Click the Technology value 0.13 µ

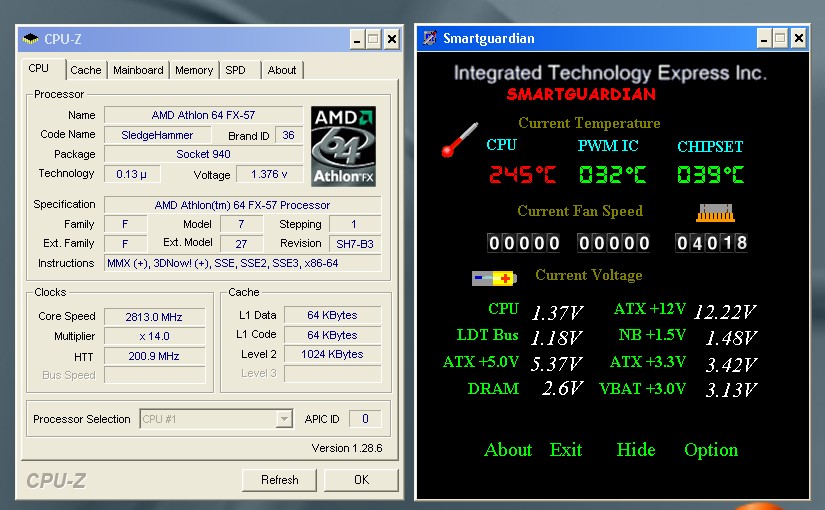click(x=132, y=174)
